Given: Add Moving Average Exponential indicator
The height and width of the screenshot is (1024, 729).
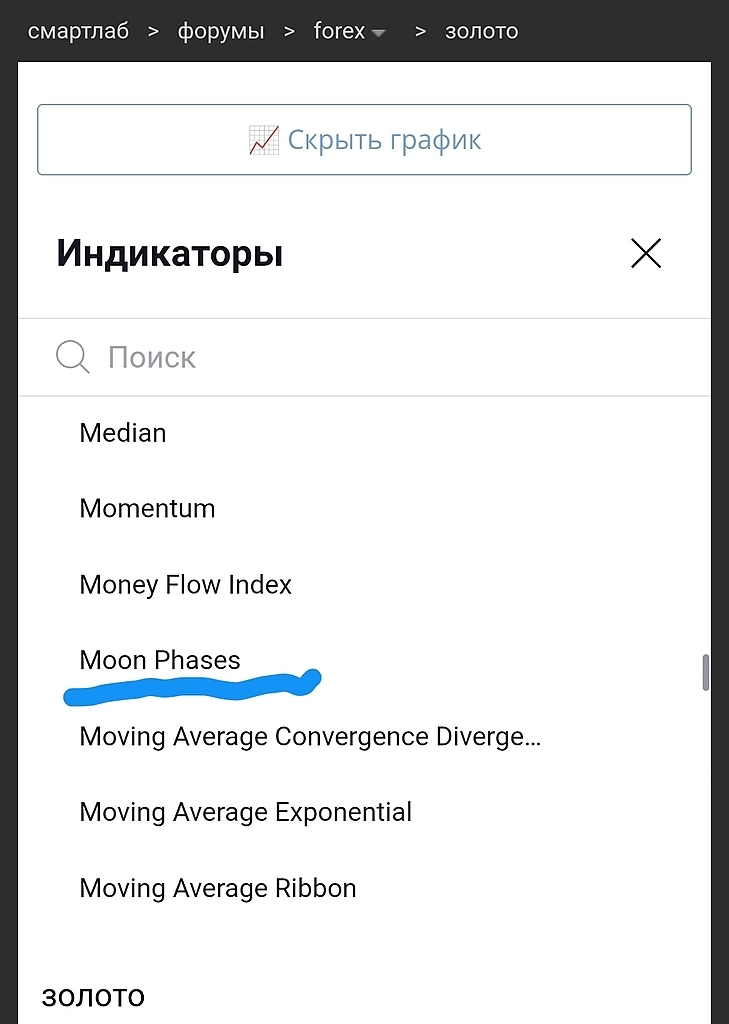Looking at the screenshot, I should tap(246, 812).
